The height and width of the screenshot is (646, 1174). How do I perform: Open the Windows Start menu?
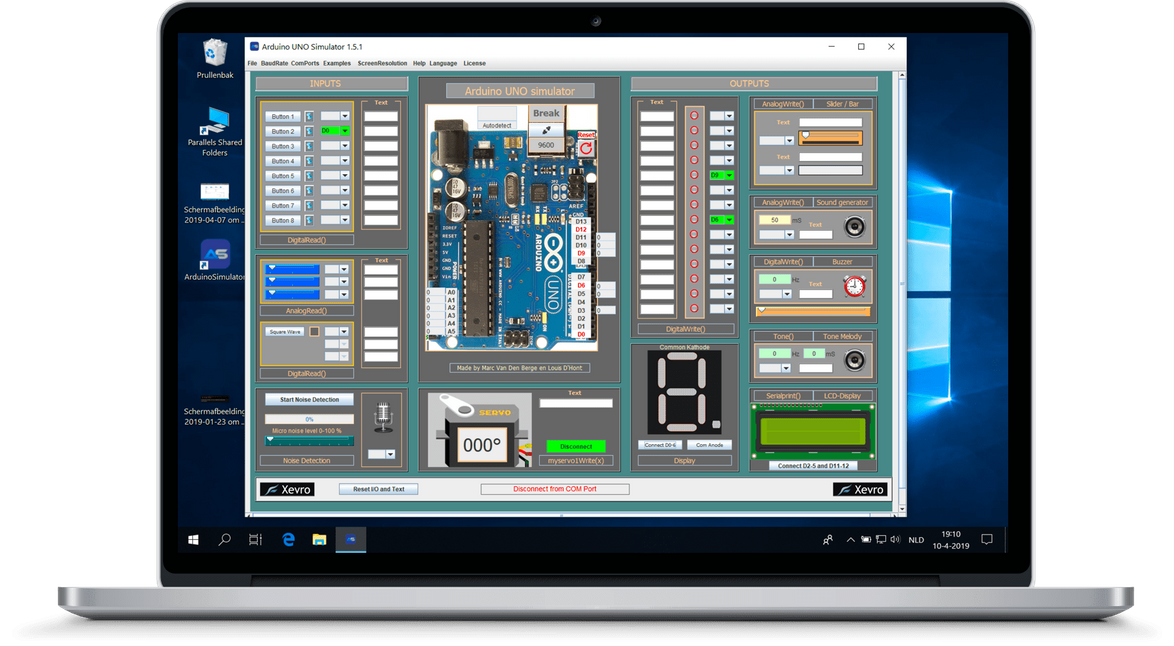coord(193,540)
